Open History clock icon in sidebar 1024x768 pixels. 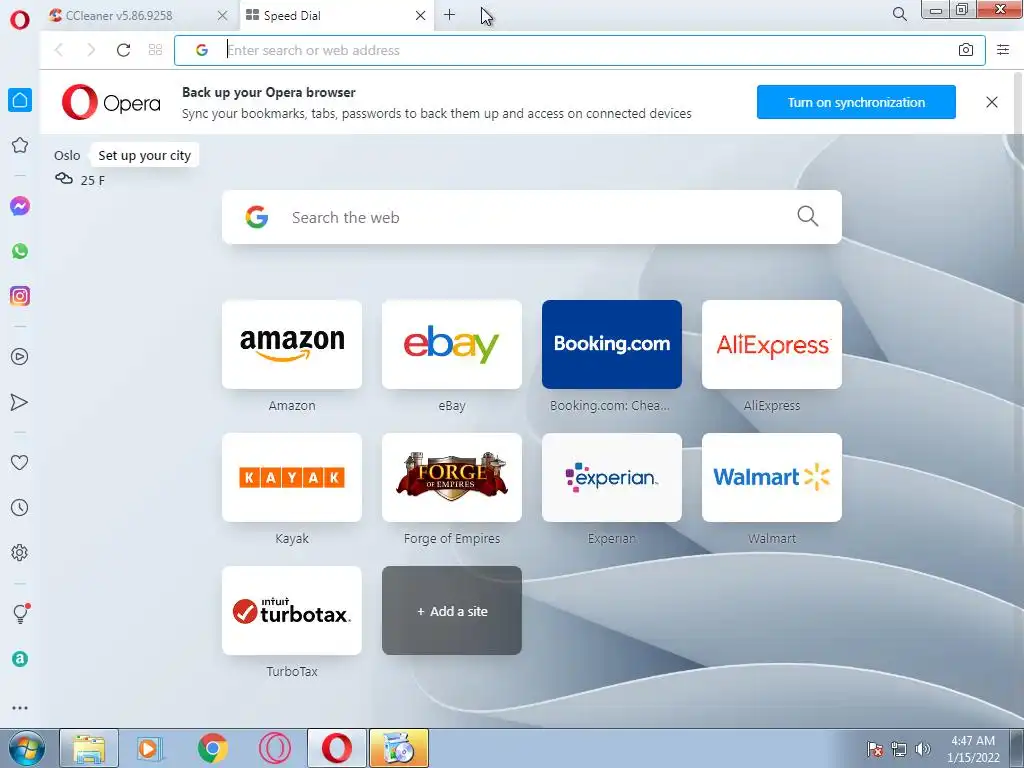click(20, 507)
